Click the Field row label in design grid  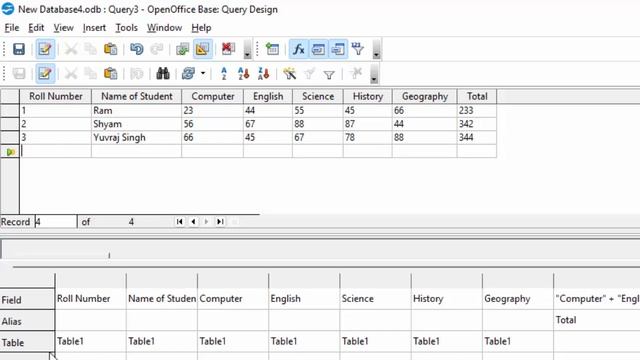[27, 300]
